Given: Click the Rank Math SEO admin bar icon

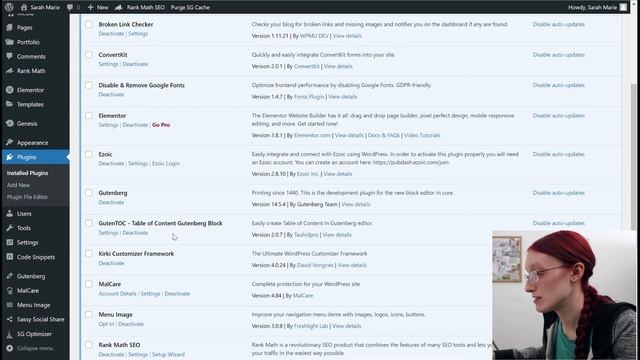Looking at the screenshot, I should click(x=118, y=7).
